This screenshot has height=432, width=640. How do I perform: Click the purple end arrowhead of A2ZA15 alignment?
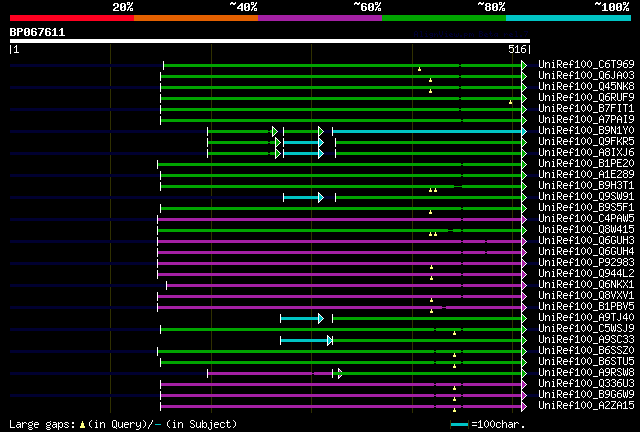point(524,407)
